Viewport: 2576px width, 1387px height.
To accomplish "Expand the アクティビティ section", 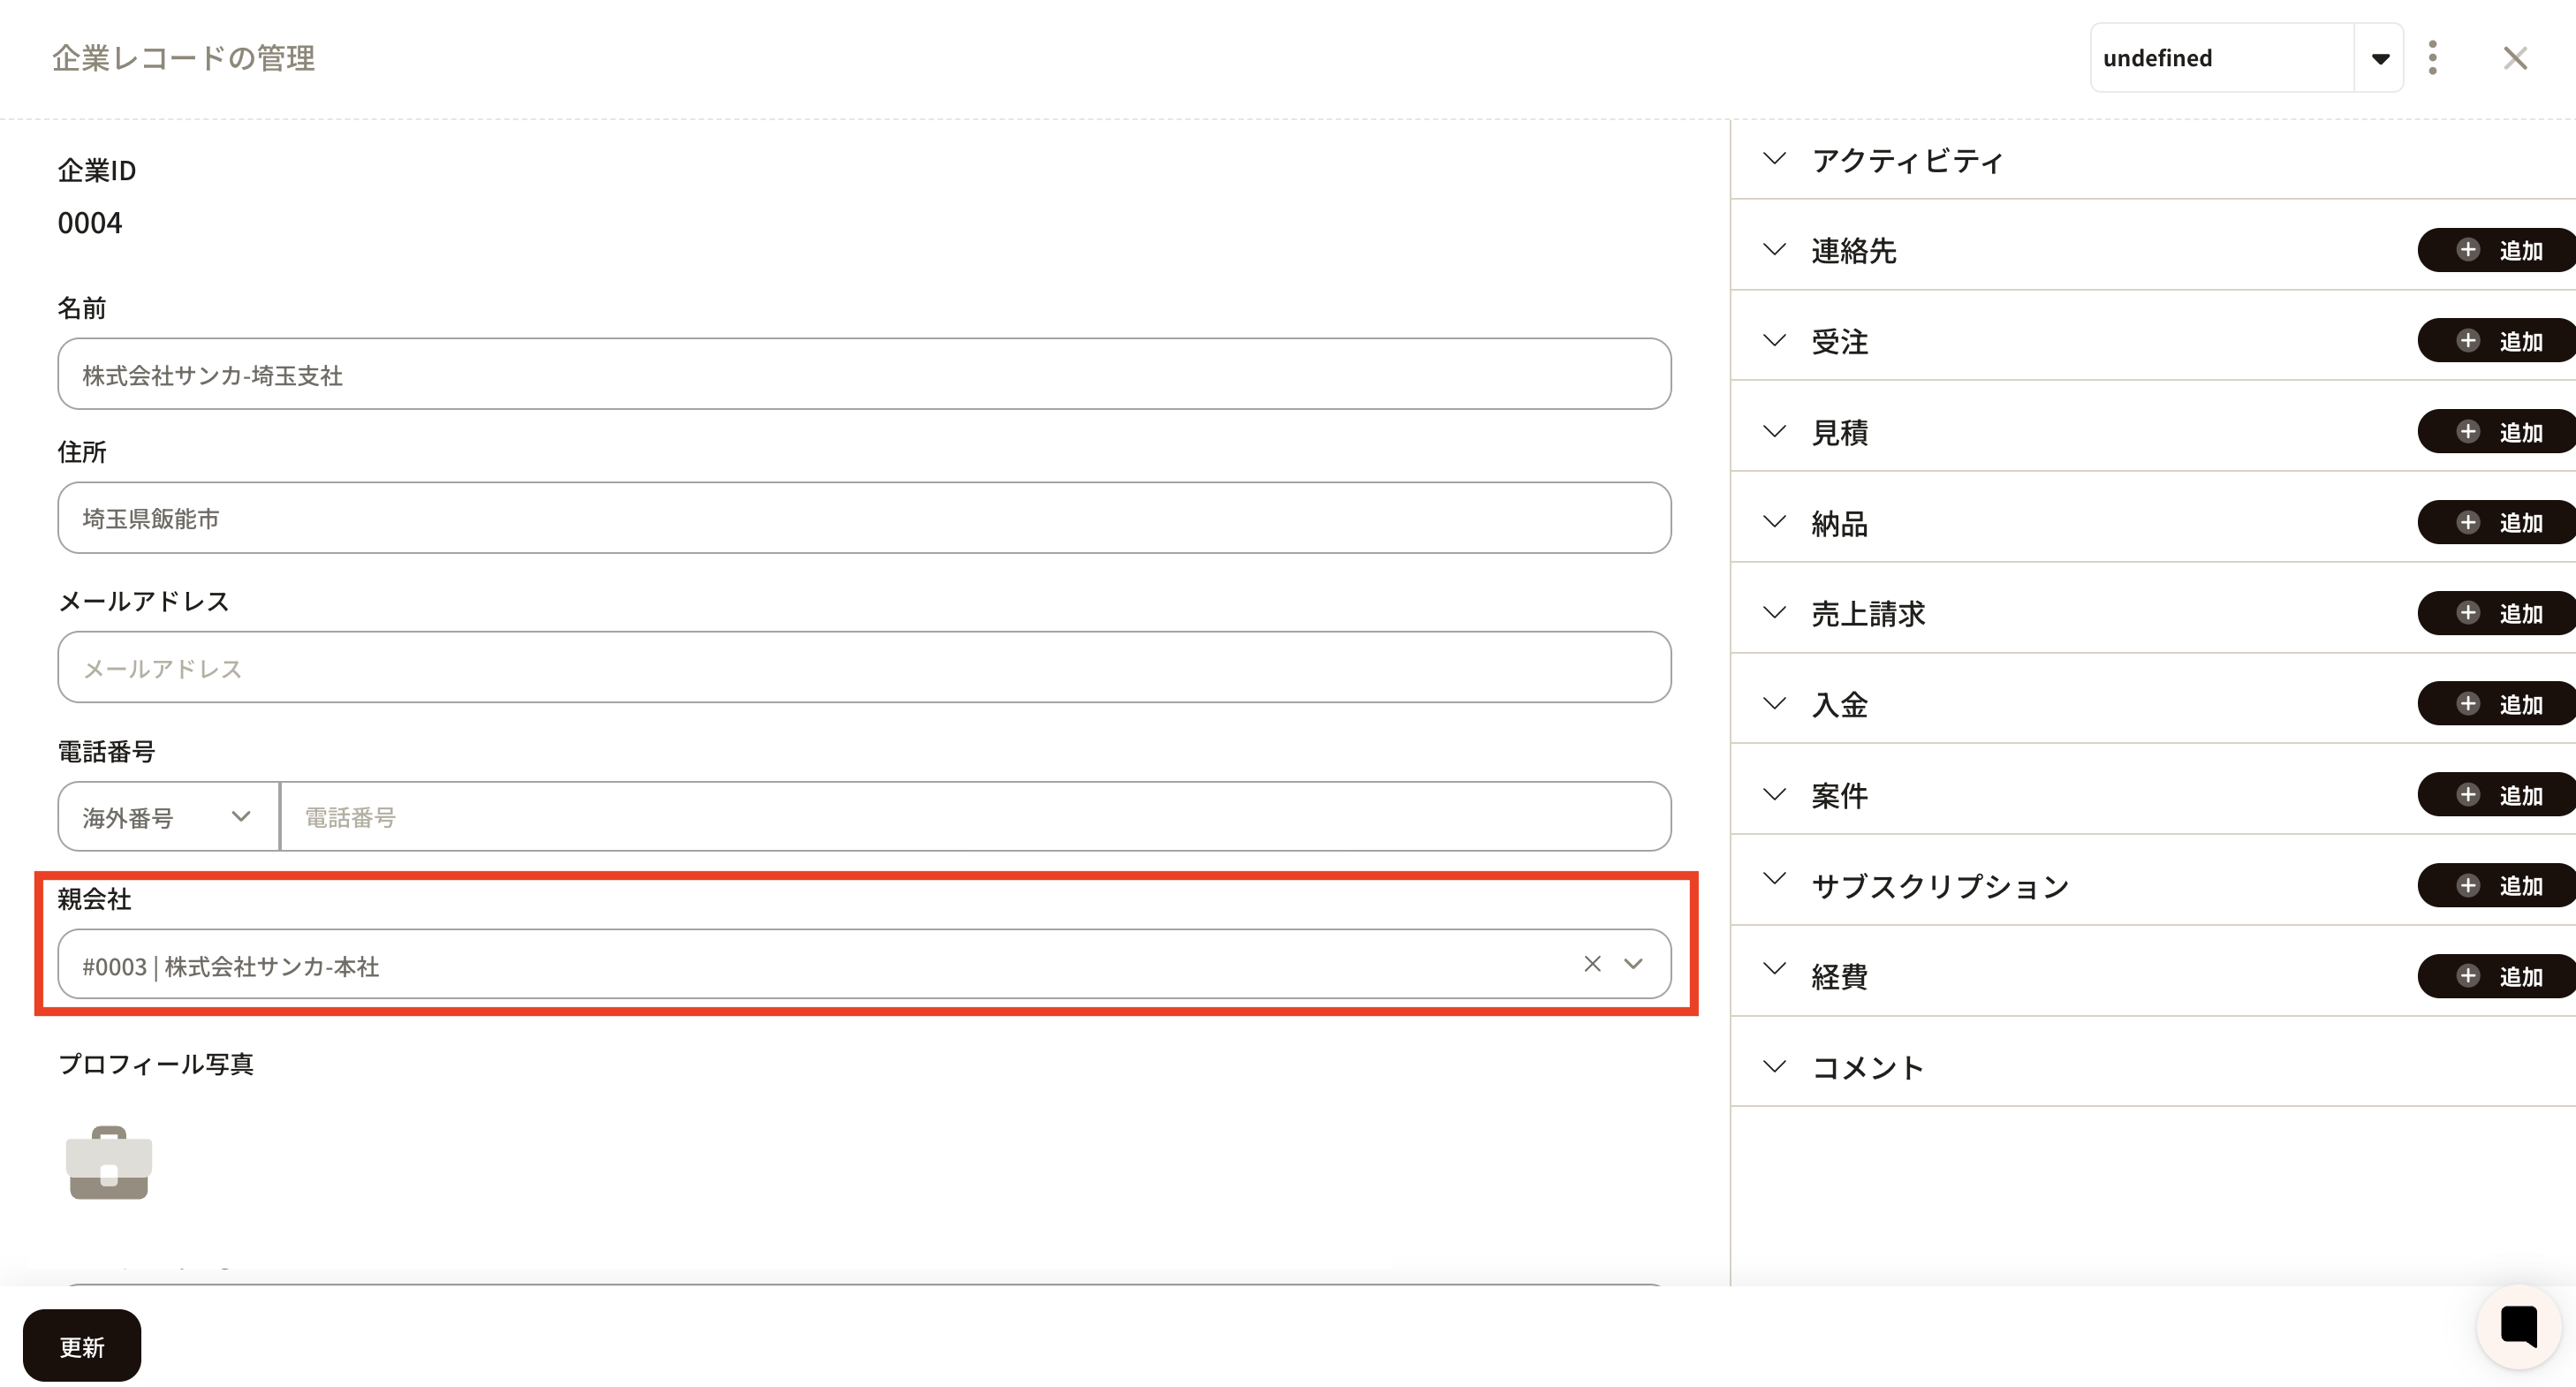I will click(1775, 160).
